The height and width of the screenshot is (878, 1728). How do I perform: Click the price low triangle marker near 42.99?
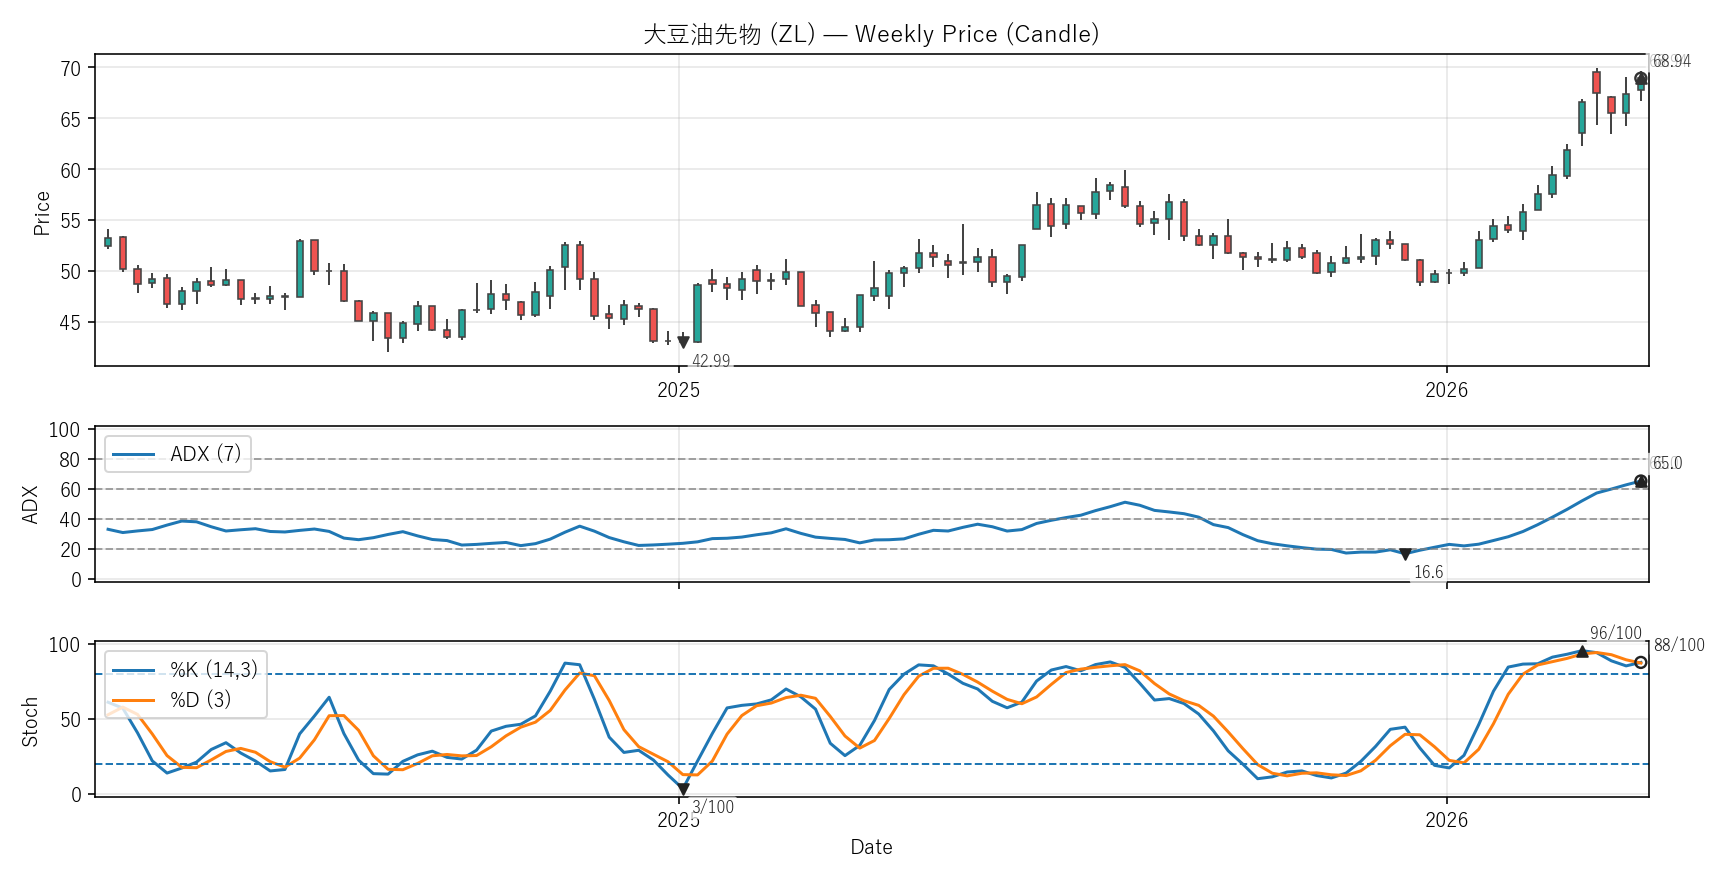coord(683,343)
